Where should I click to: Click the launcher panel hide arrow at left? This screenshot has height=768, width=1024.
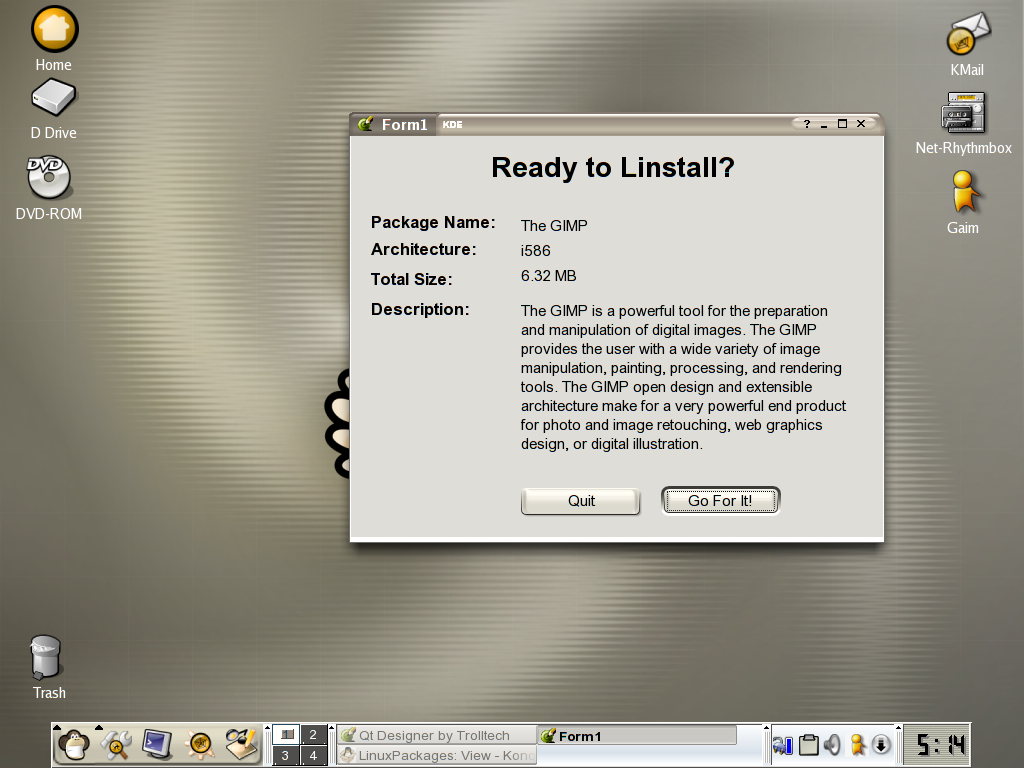click(56, 727)
